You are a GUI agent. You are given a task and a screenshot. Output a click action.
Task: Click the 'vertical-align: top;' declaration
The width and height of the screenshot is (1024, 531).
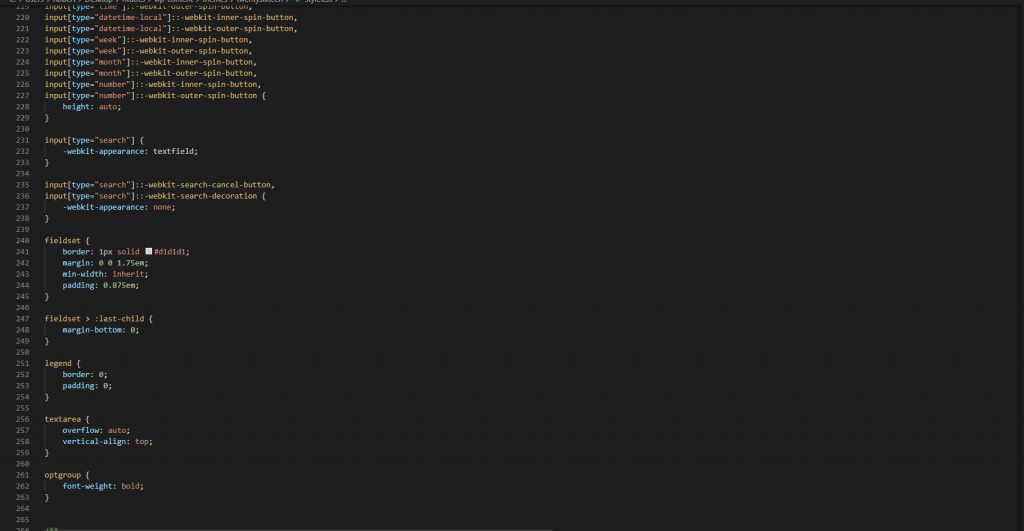pos(107,442)
